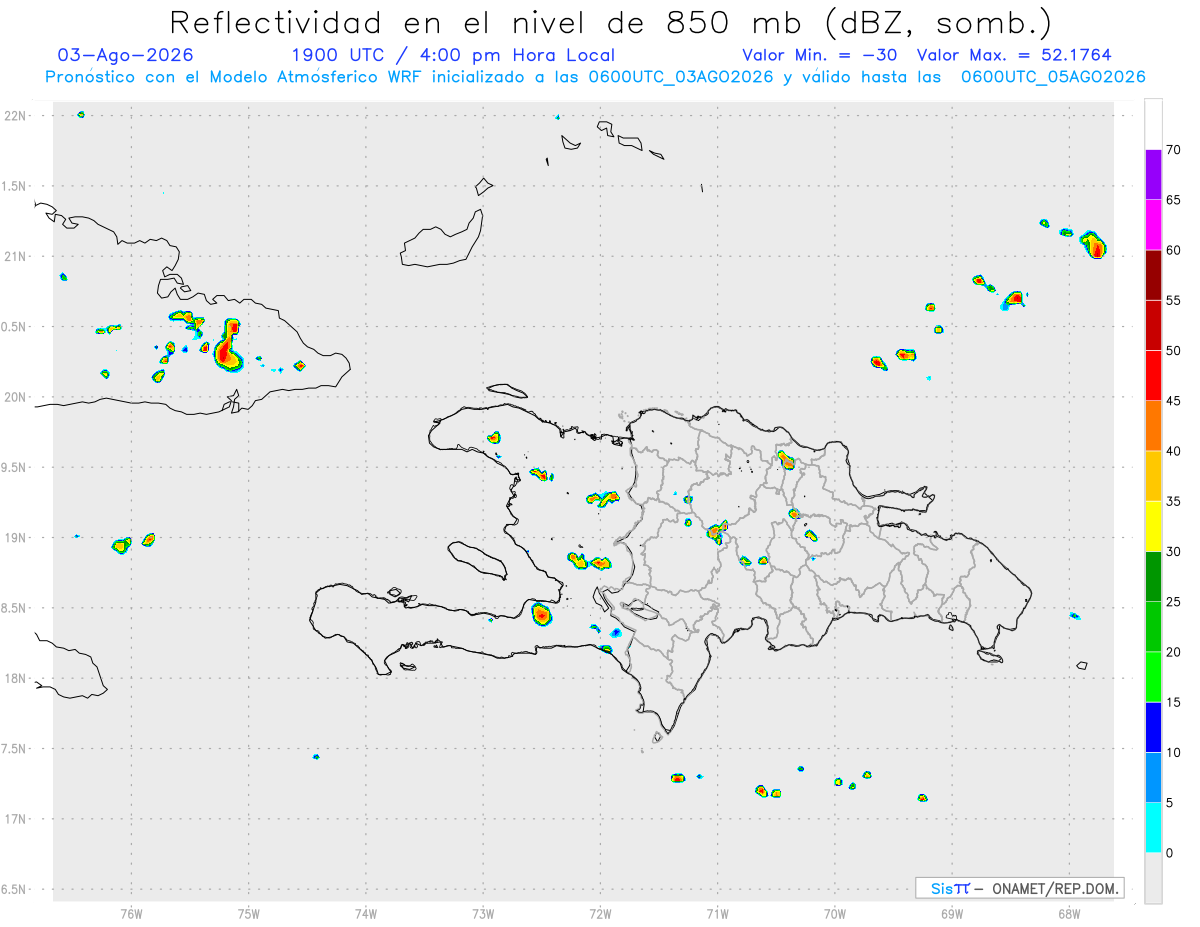Click the colorbar label "65"
This screenshot has height=927, width=1200.
point(1174,200)
